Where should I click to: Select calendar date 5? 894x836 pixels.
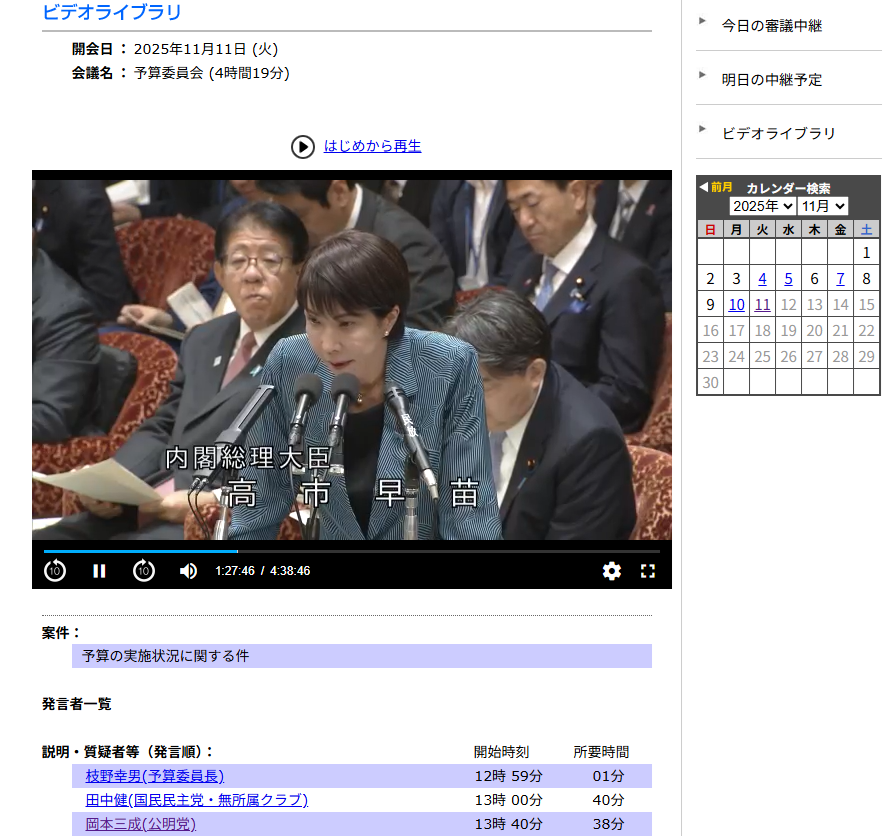(x=789, y=279)
